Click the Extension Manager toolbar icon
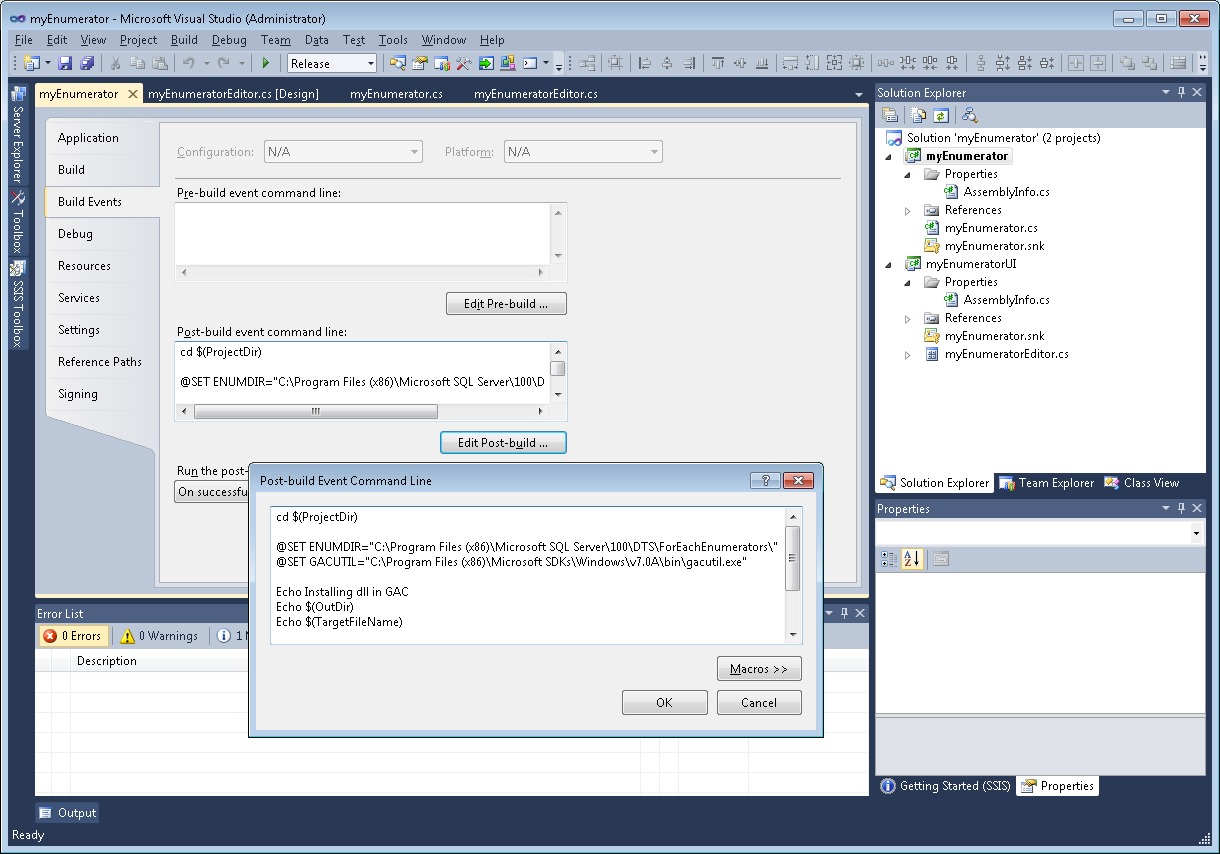This screenshot has width=1220, height=854. 508,63
